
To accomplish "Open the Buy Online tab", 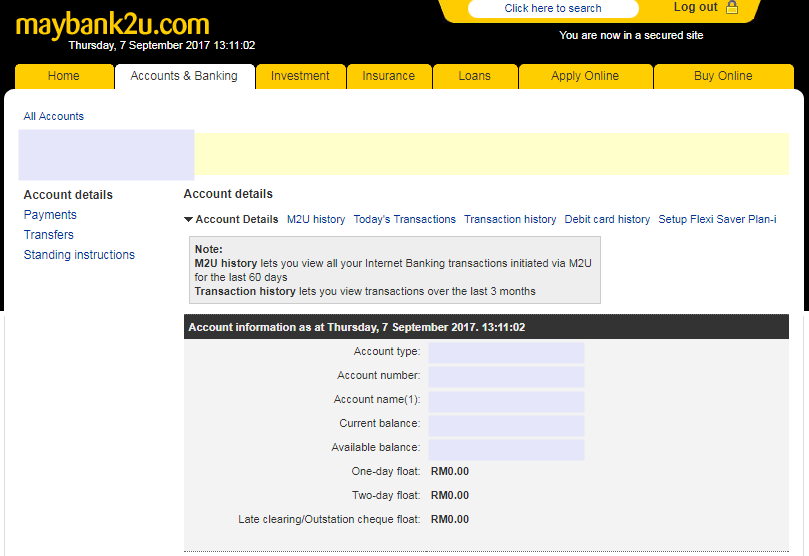I will click(x=723, y=76).
